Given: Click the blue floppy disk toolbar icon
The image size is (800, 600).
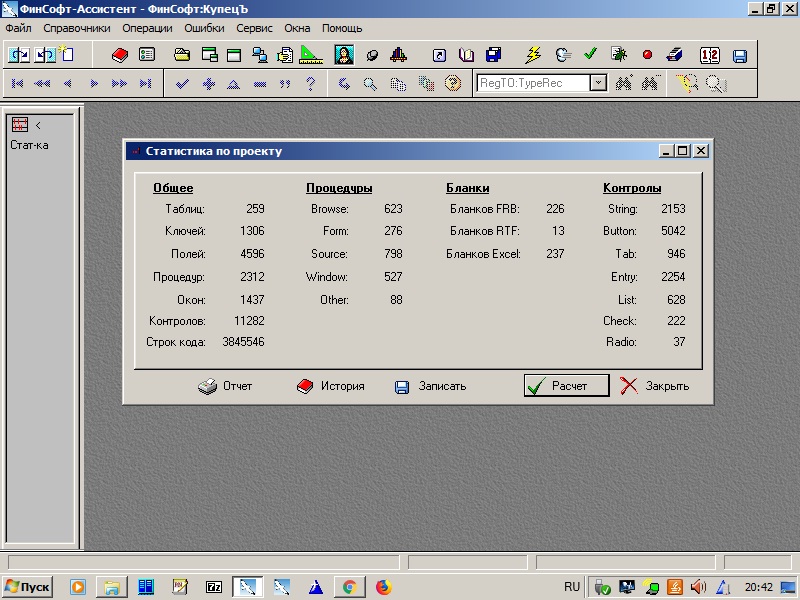Looking at the screenshot, I should 740,56.
